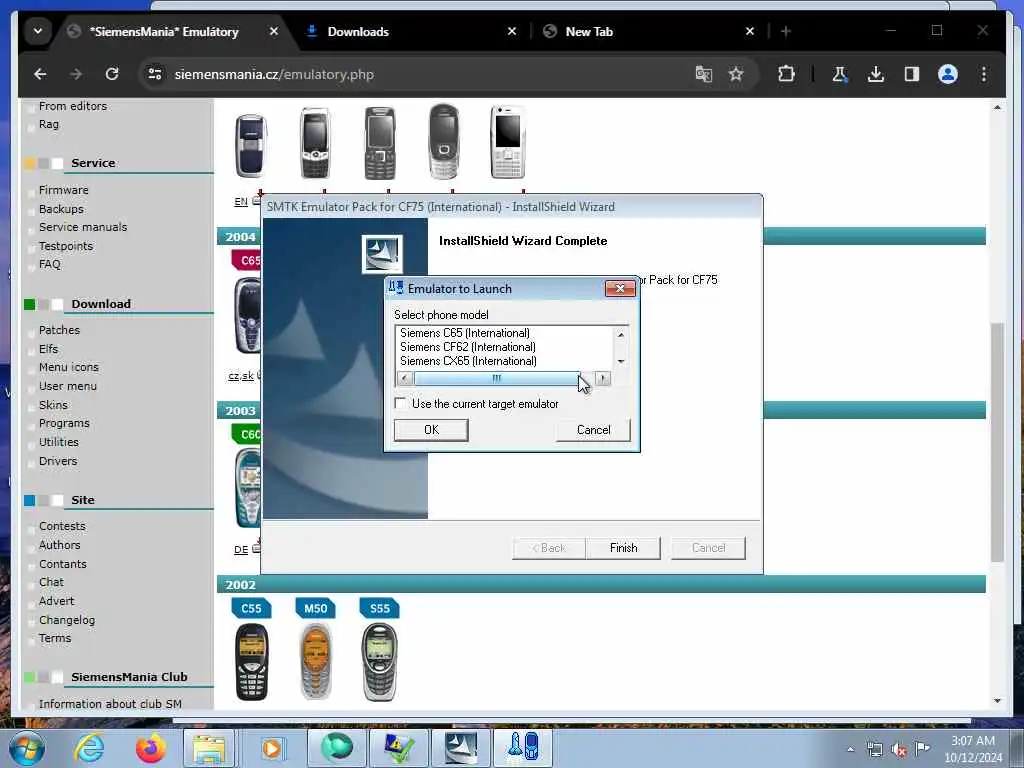Click the white phone thumbnail in top row
The width and height of the screenshot is (1024, 768).
click(x=508, y=142)
